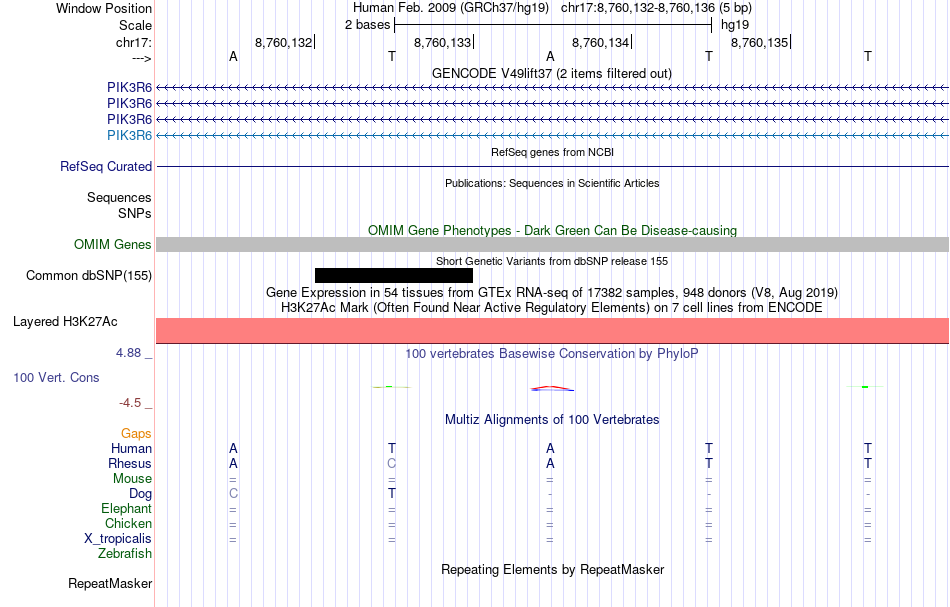Click the gray C in Rhesus row
Screen dimensions: 950x607
tap(391, 463)
